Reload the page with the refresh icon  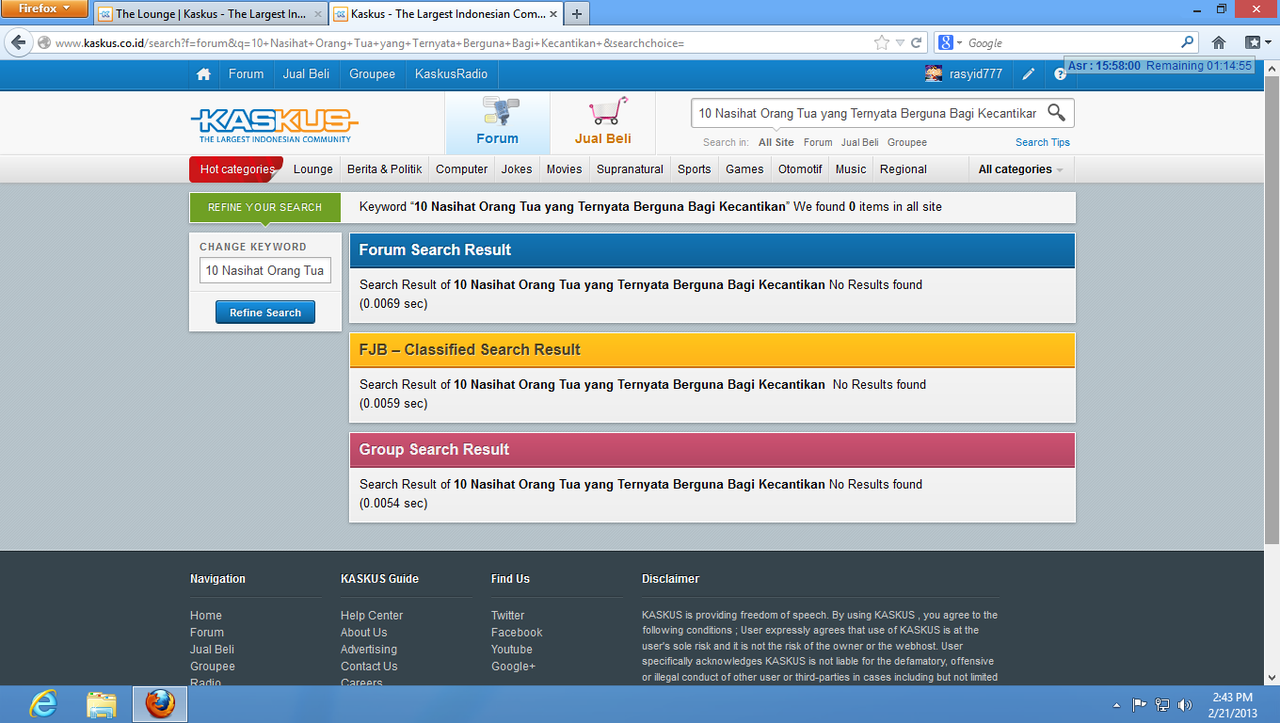click(915, 43)
